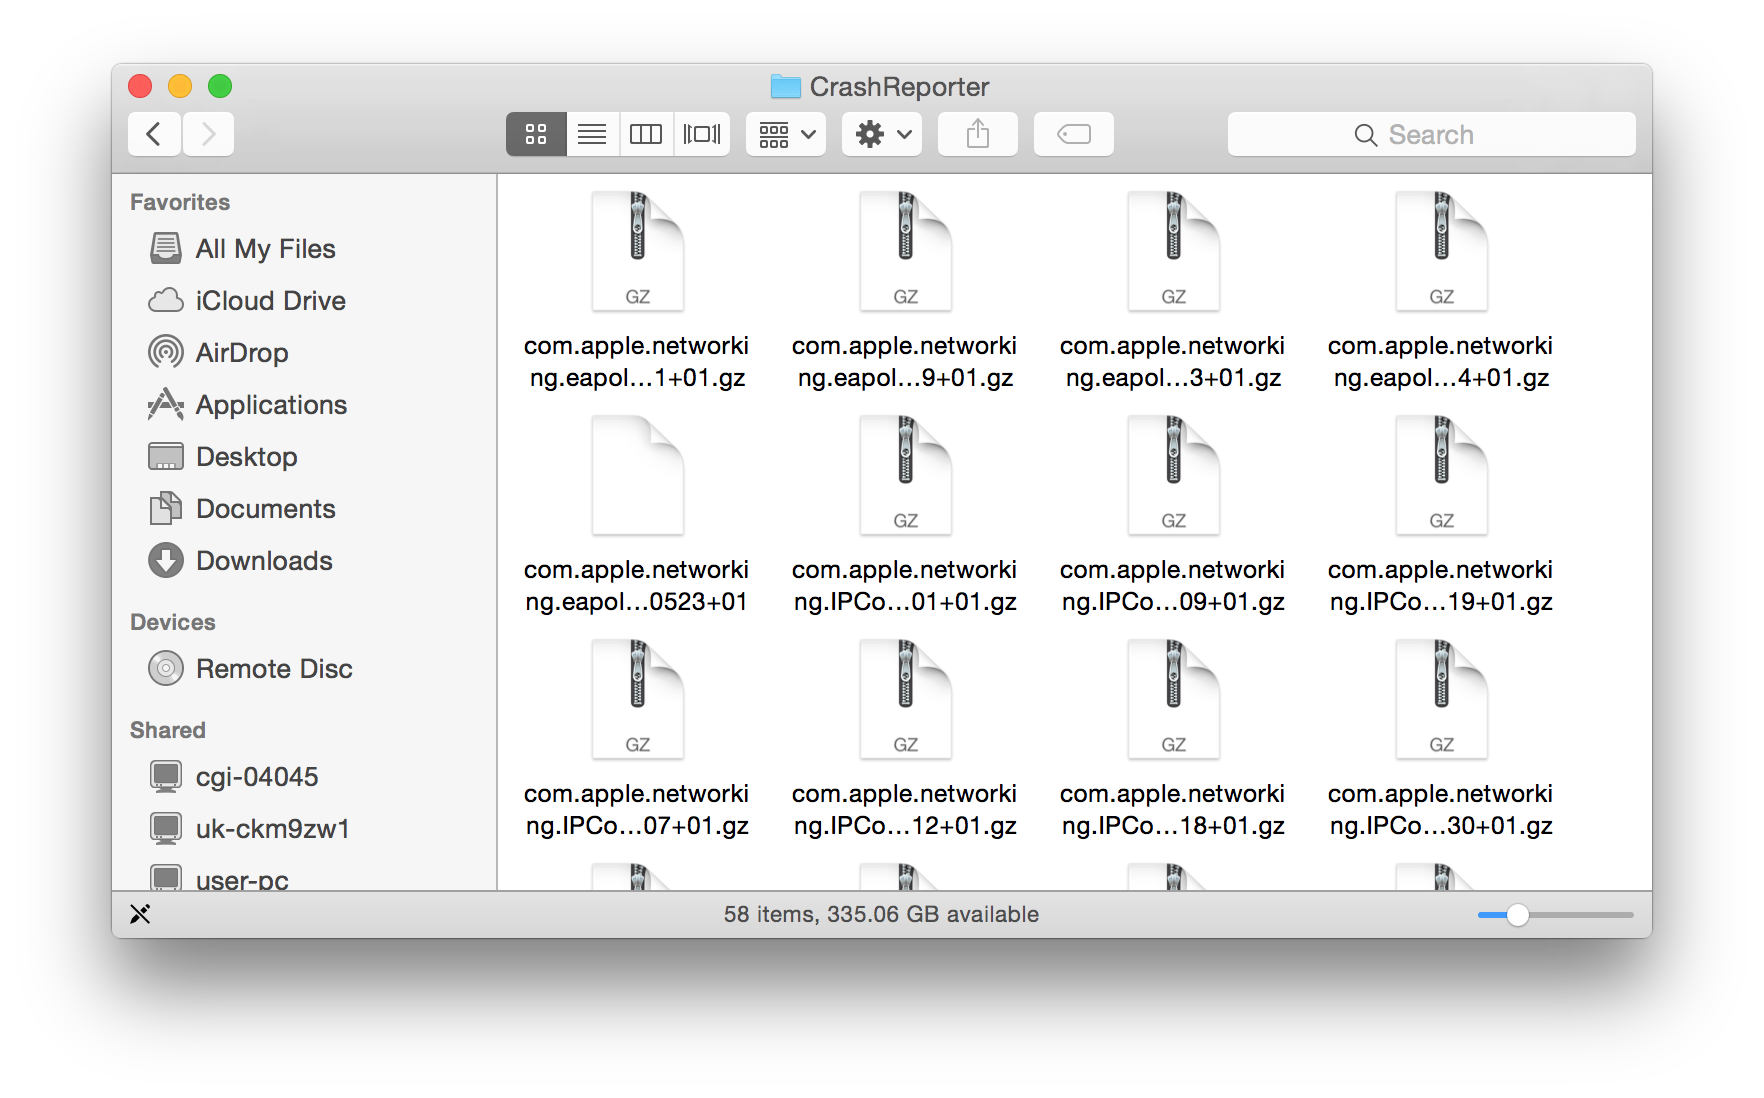Select GZ file icon for IPCo...19+01.gz

pos(1442,475)
